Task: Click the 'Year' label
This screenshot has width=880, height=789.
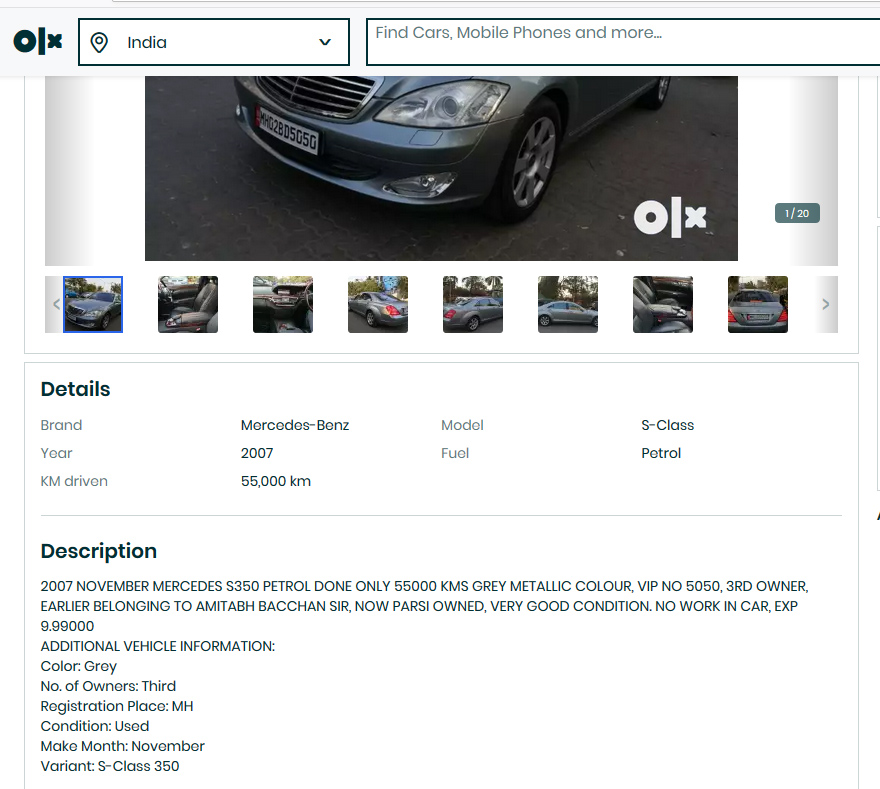Action: click(x=56, y=453)
